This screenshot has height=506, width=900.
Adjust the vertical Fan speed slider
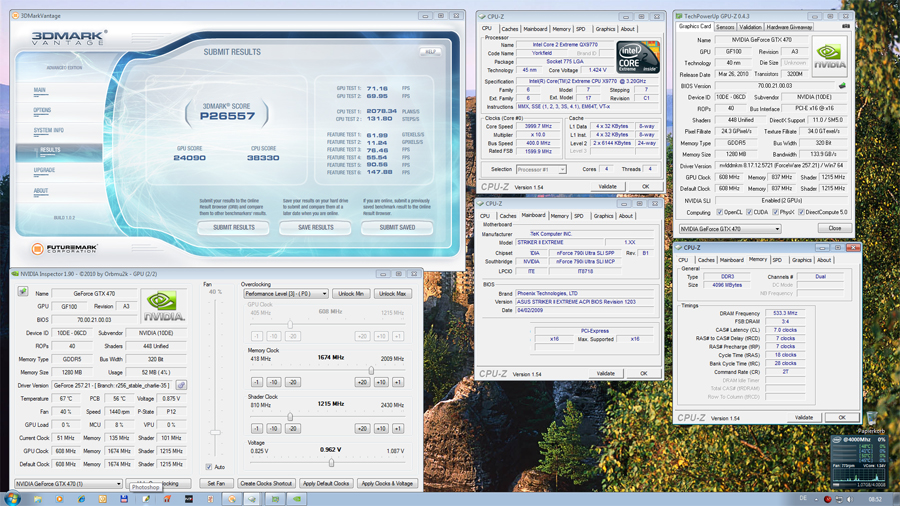pyautogui.click(x=215, y=433)
